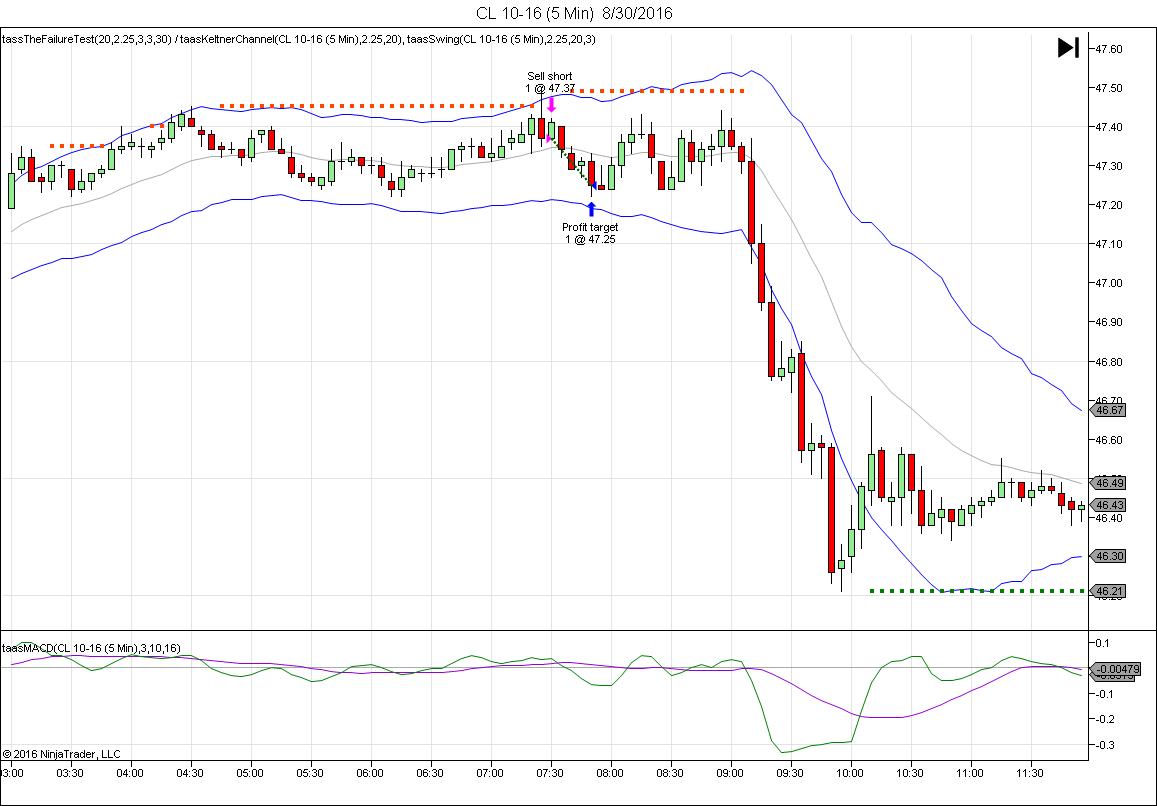Click the 08:30 time axis label

coord(671,773)
